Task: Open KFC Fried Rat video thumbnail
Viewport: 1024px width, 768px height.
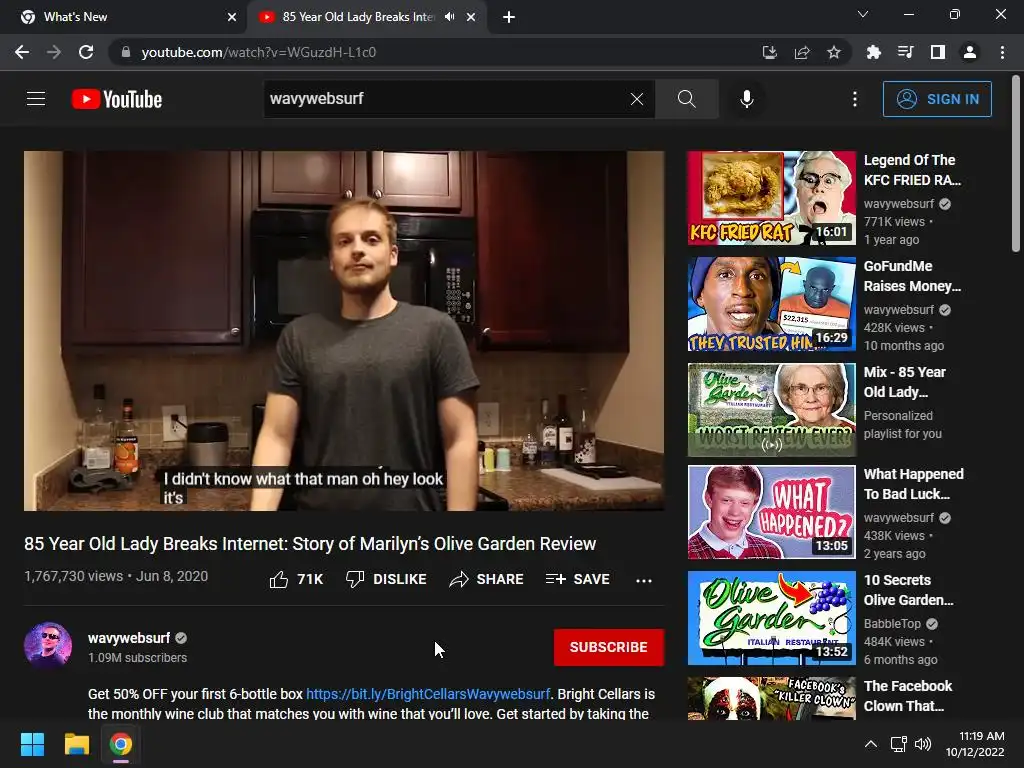Action: pyautogui.click(x=771, y=199)
